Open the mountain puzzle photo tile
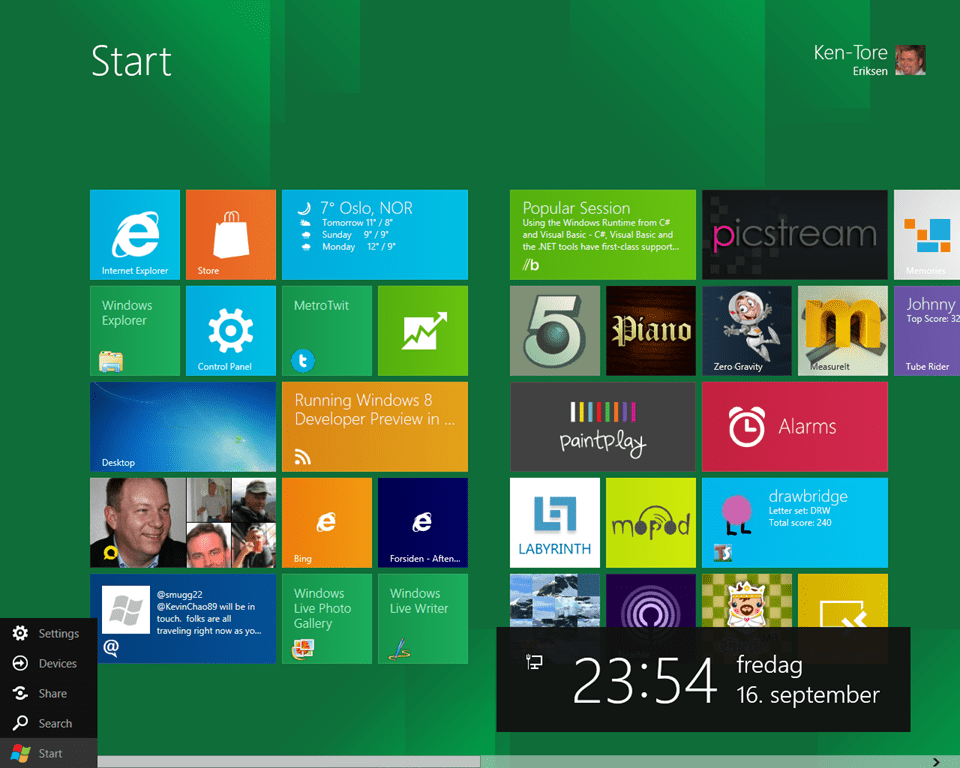Image resolution: width=960 pixels, height=768 pixels. 555,600
